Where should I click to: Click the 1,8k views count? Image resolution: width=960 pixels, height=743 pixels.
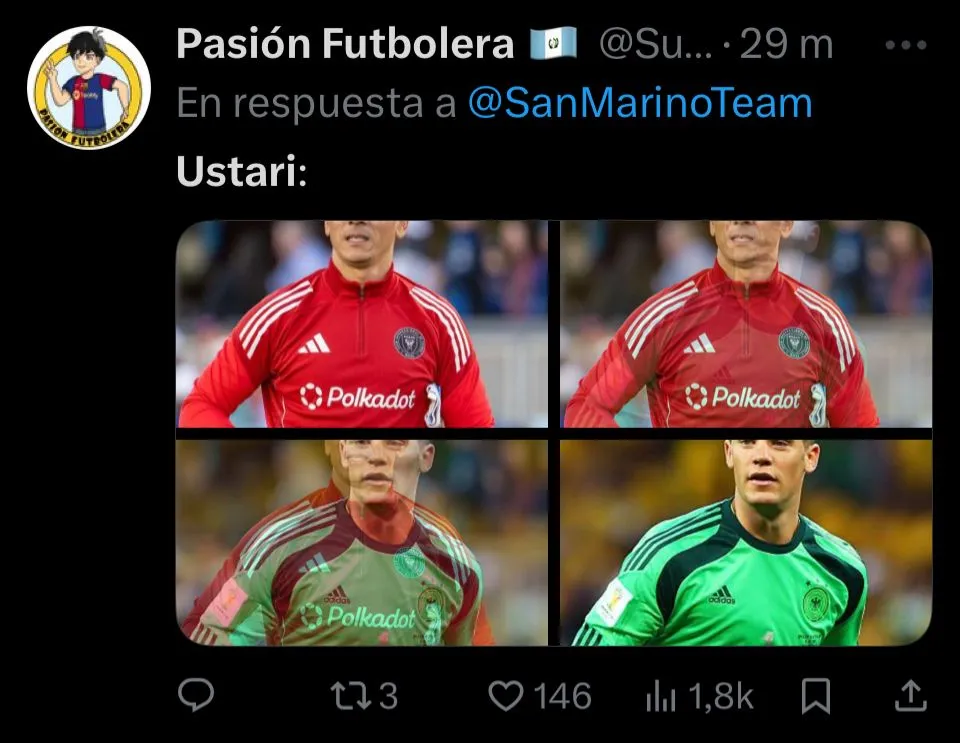[721, 696]
